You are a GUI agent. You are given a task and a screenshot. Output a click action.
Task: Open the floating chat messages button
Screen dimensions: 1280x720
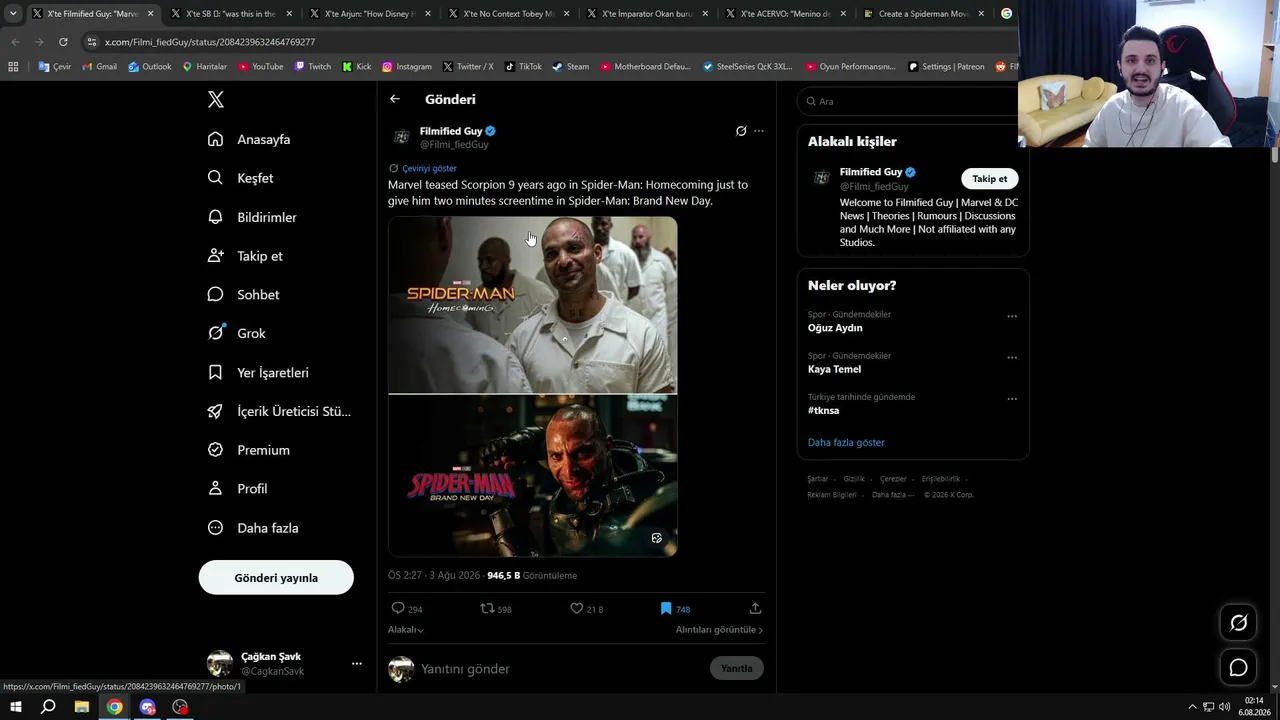[x=1238, y=667]
